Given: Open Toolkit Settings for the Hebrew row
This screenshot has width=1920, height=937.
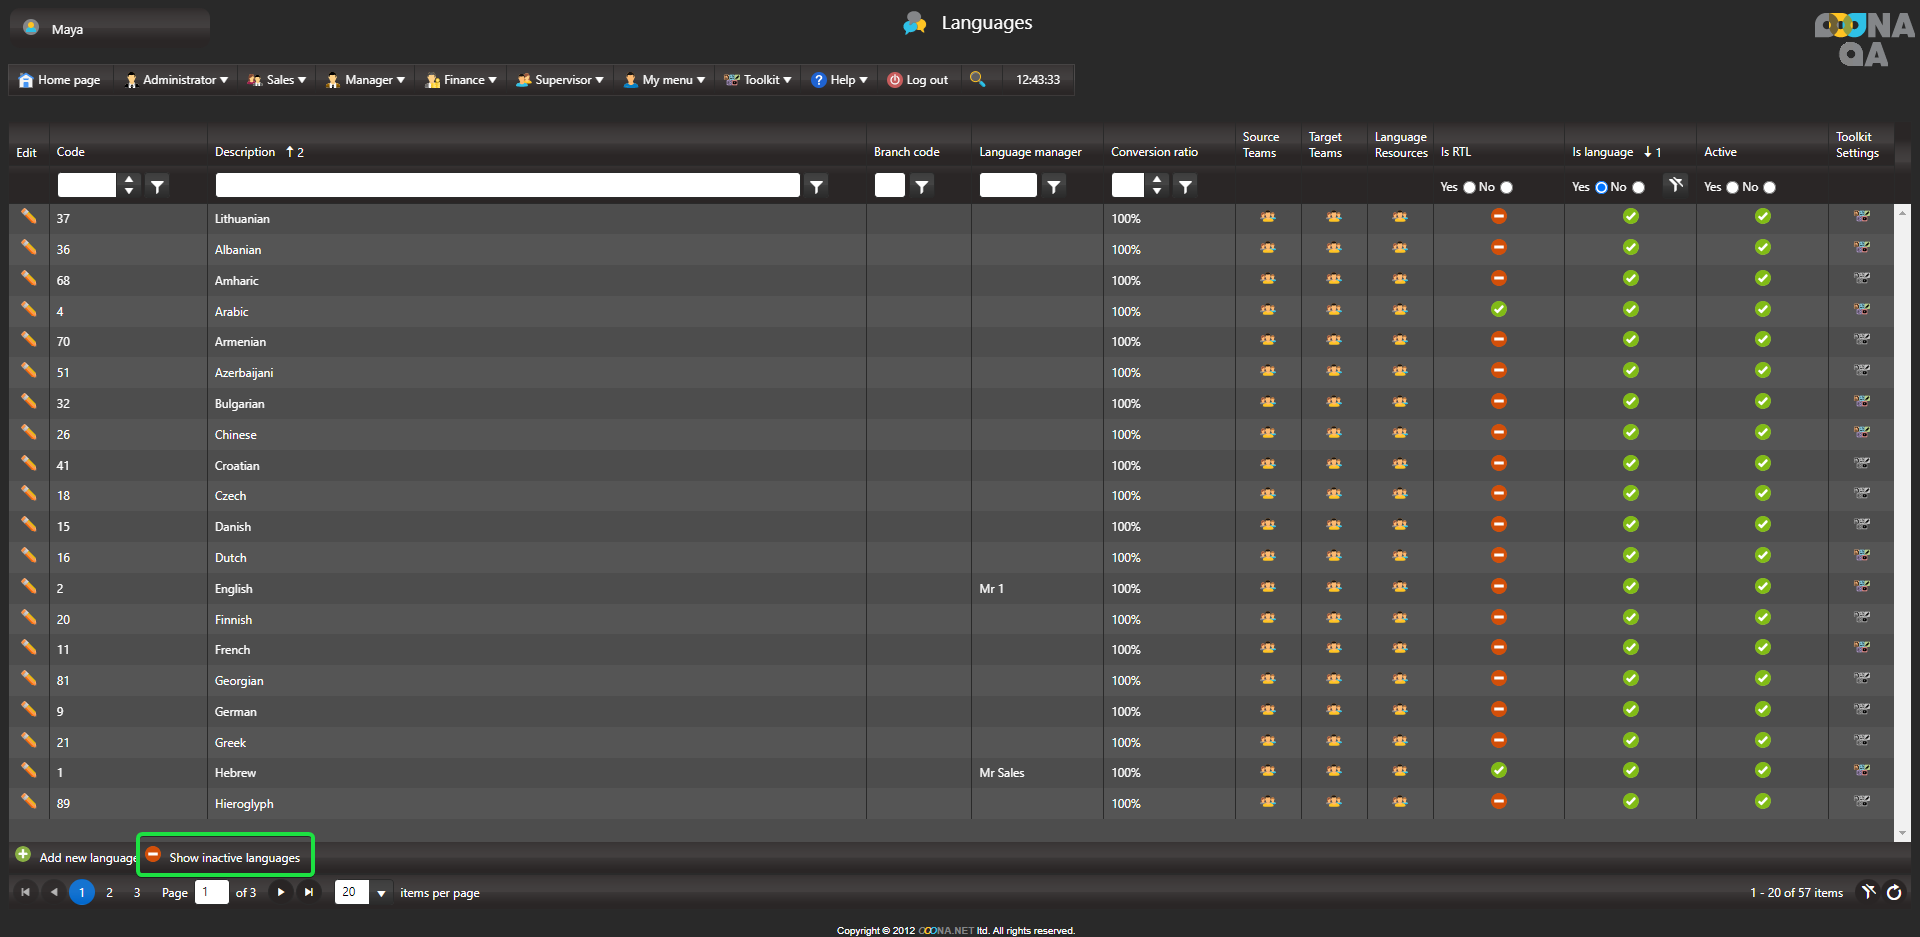Looking at the screenshot, I should [x=1861, y=771].
